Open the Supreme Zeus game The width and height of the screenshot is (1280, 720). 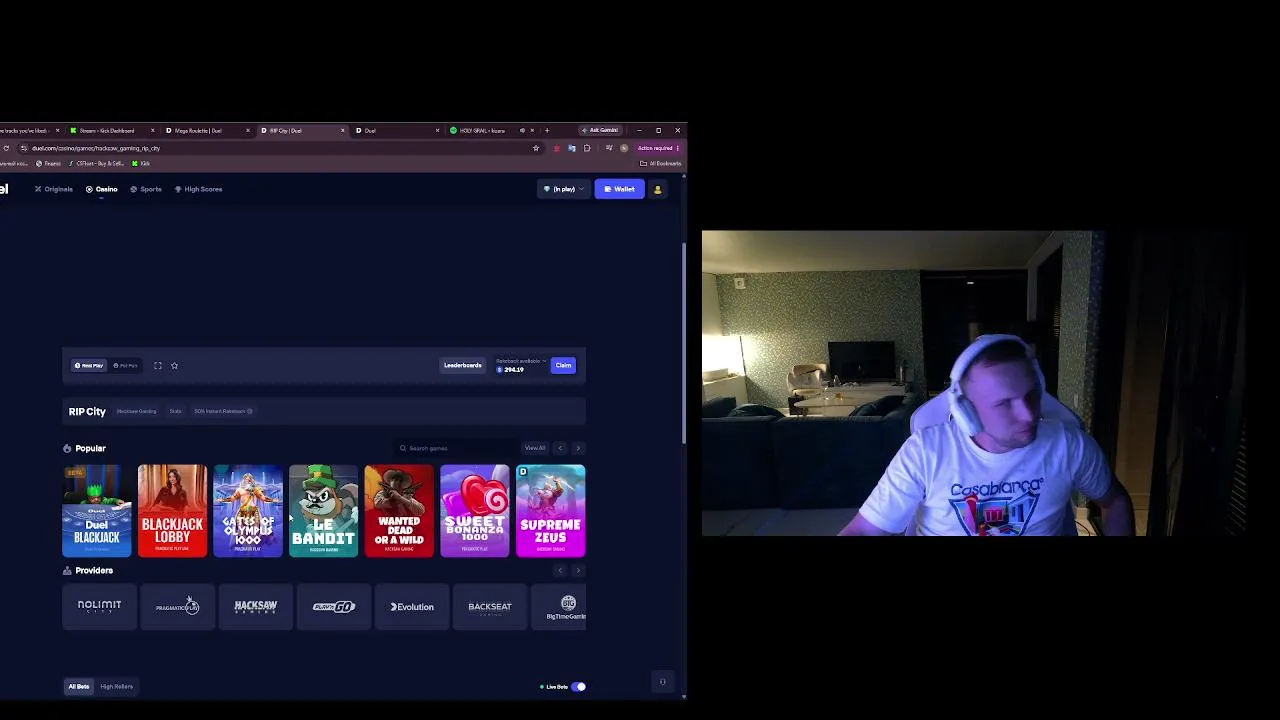pos(551,511)
